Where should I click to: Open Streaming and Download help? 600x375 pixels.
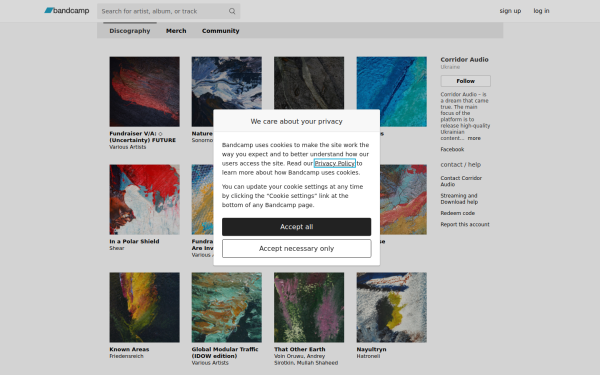pyautogui.click(x=459, y=199)
